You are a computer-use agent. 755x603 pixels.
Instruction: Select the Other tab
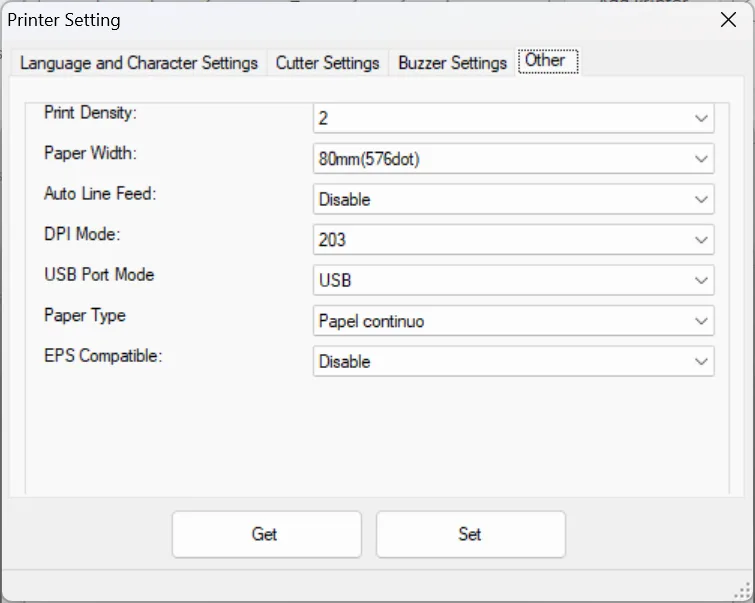tap(546, 60)
